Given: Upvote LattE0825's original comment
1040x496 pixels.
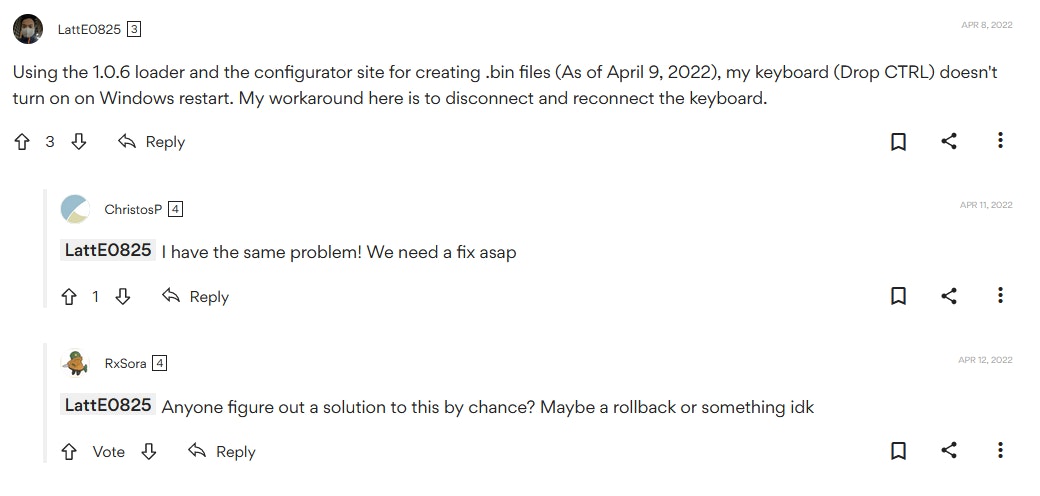Looking at the screenshot, I should pyautogui.click(x=22, y=142).
